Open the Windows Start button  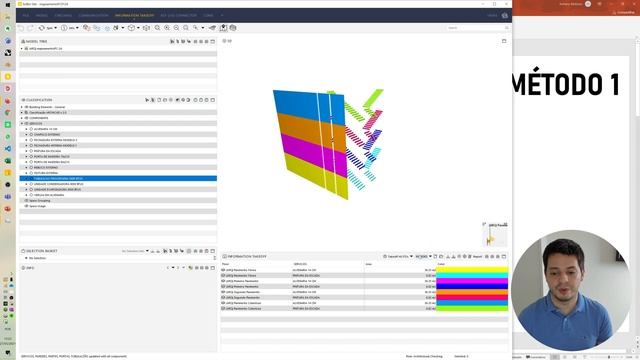(x=8, y=4)
